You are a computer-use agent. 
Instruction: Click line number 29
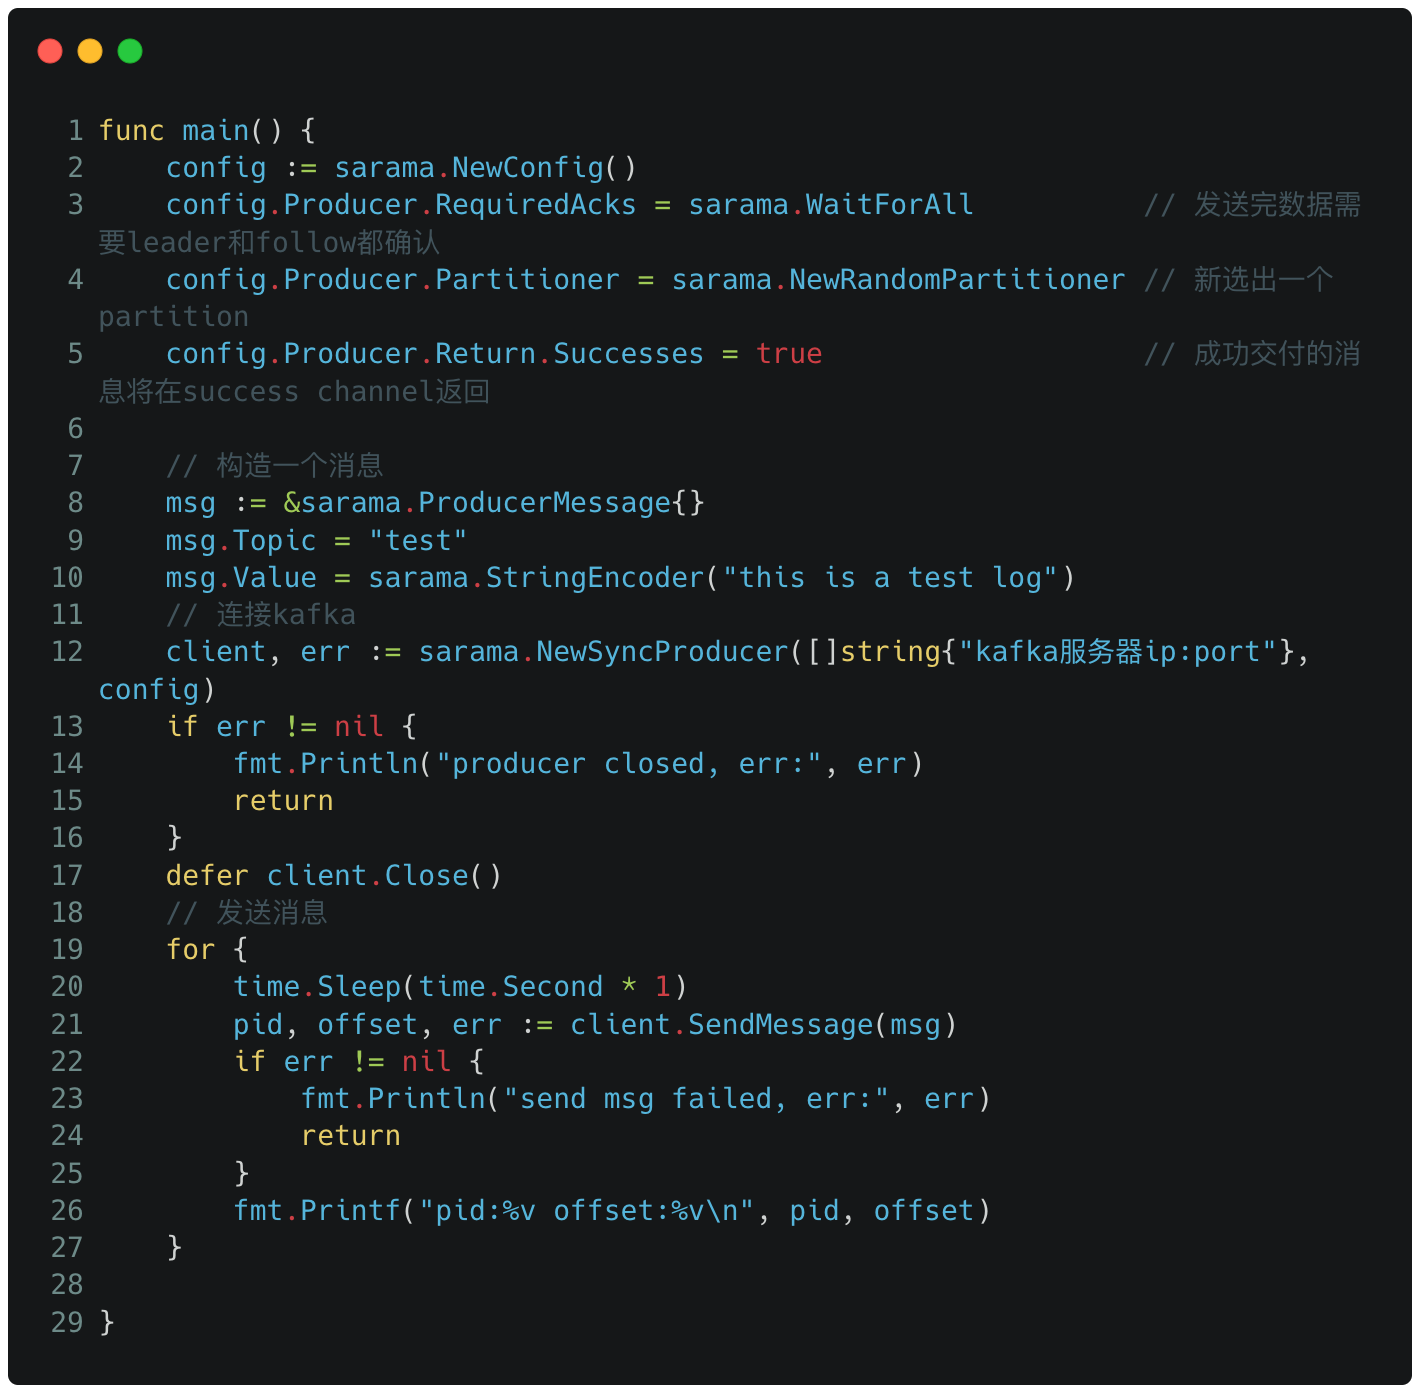[67, 1323]
